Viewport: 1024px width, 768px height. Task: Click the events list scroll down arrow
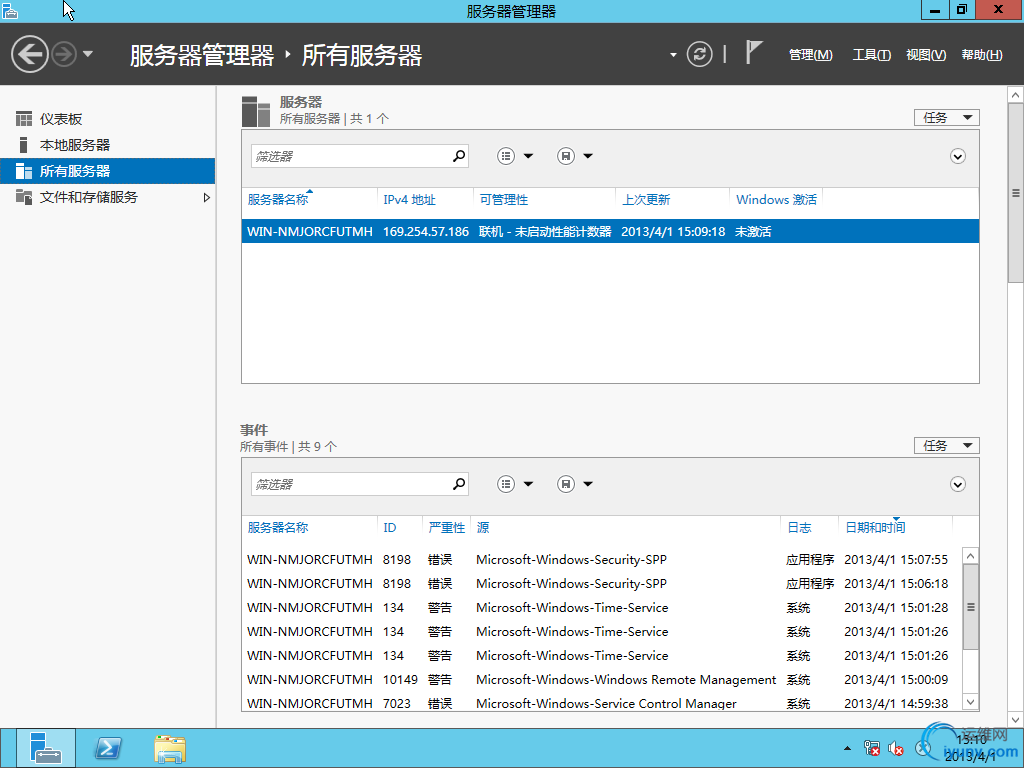tap(970, 703)
